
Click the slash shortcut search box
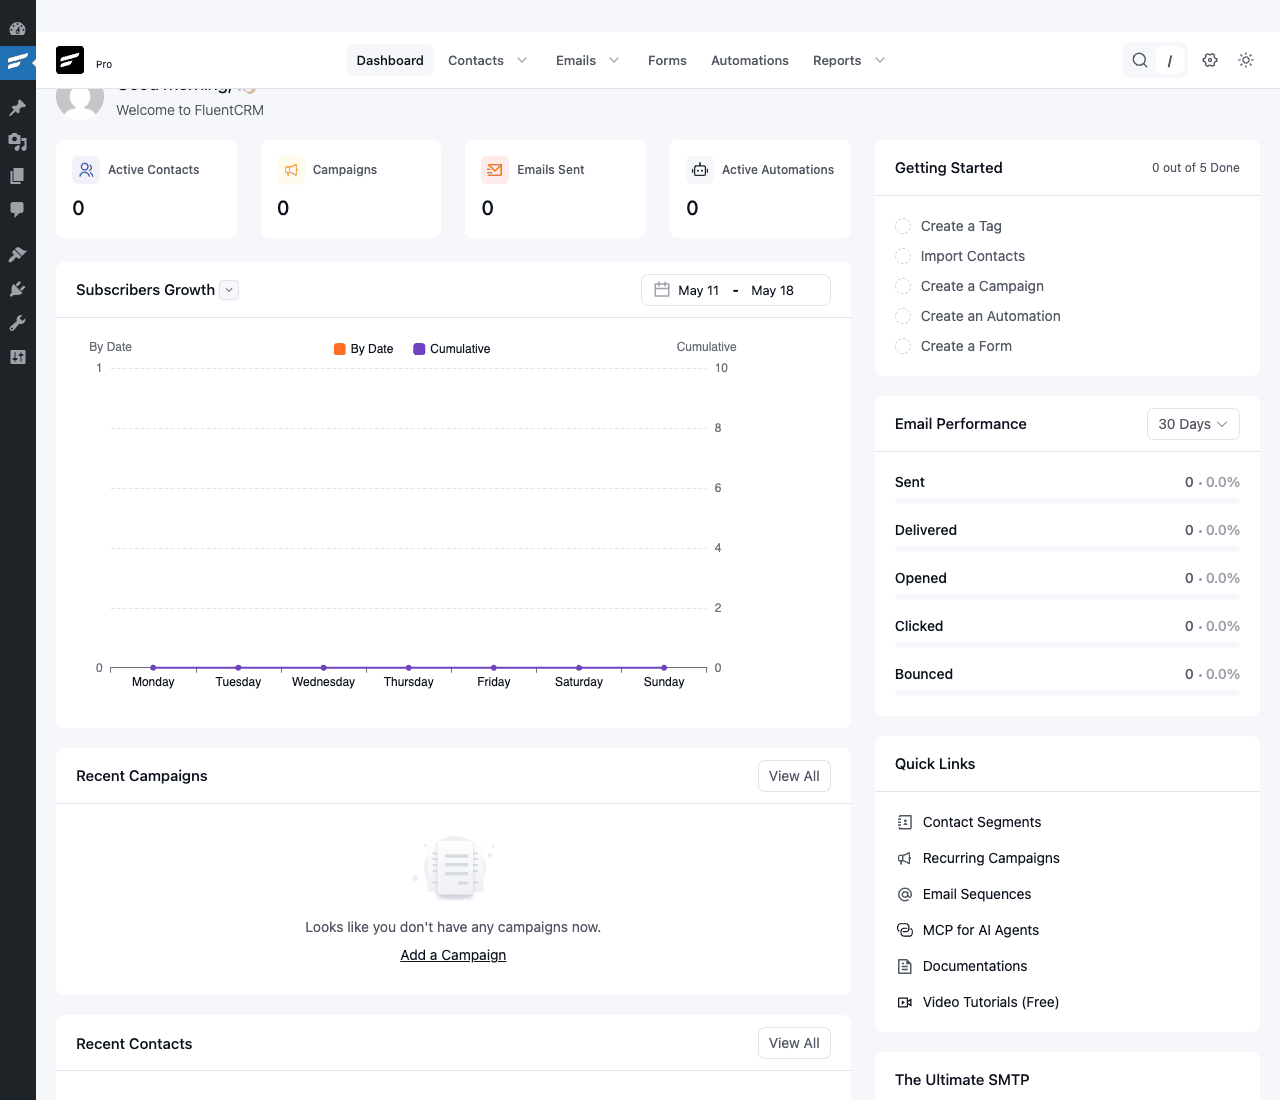pyautogui.click(x=1170, y=60)
